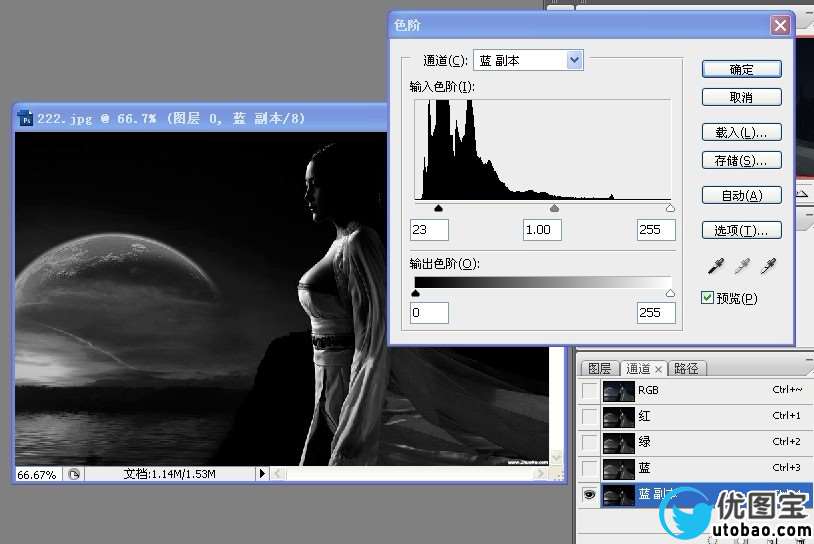The image size is (814, 544).
Task: Click the input black point slider
Action: click(439, 208)
